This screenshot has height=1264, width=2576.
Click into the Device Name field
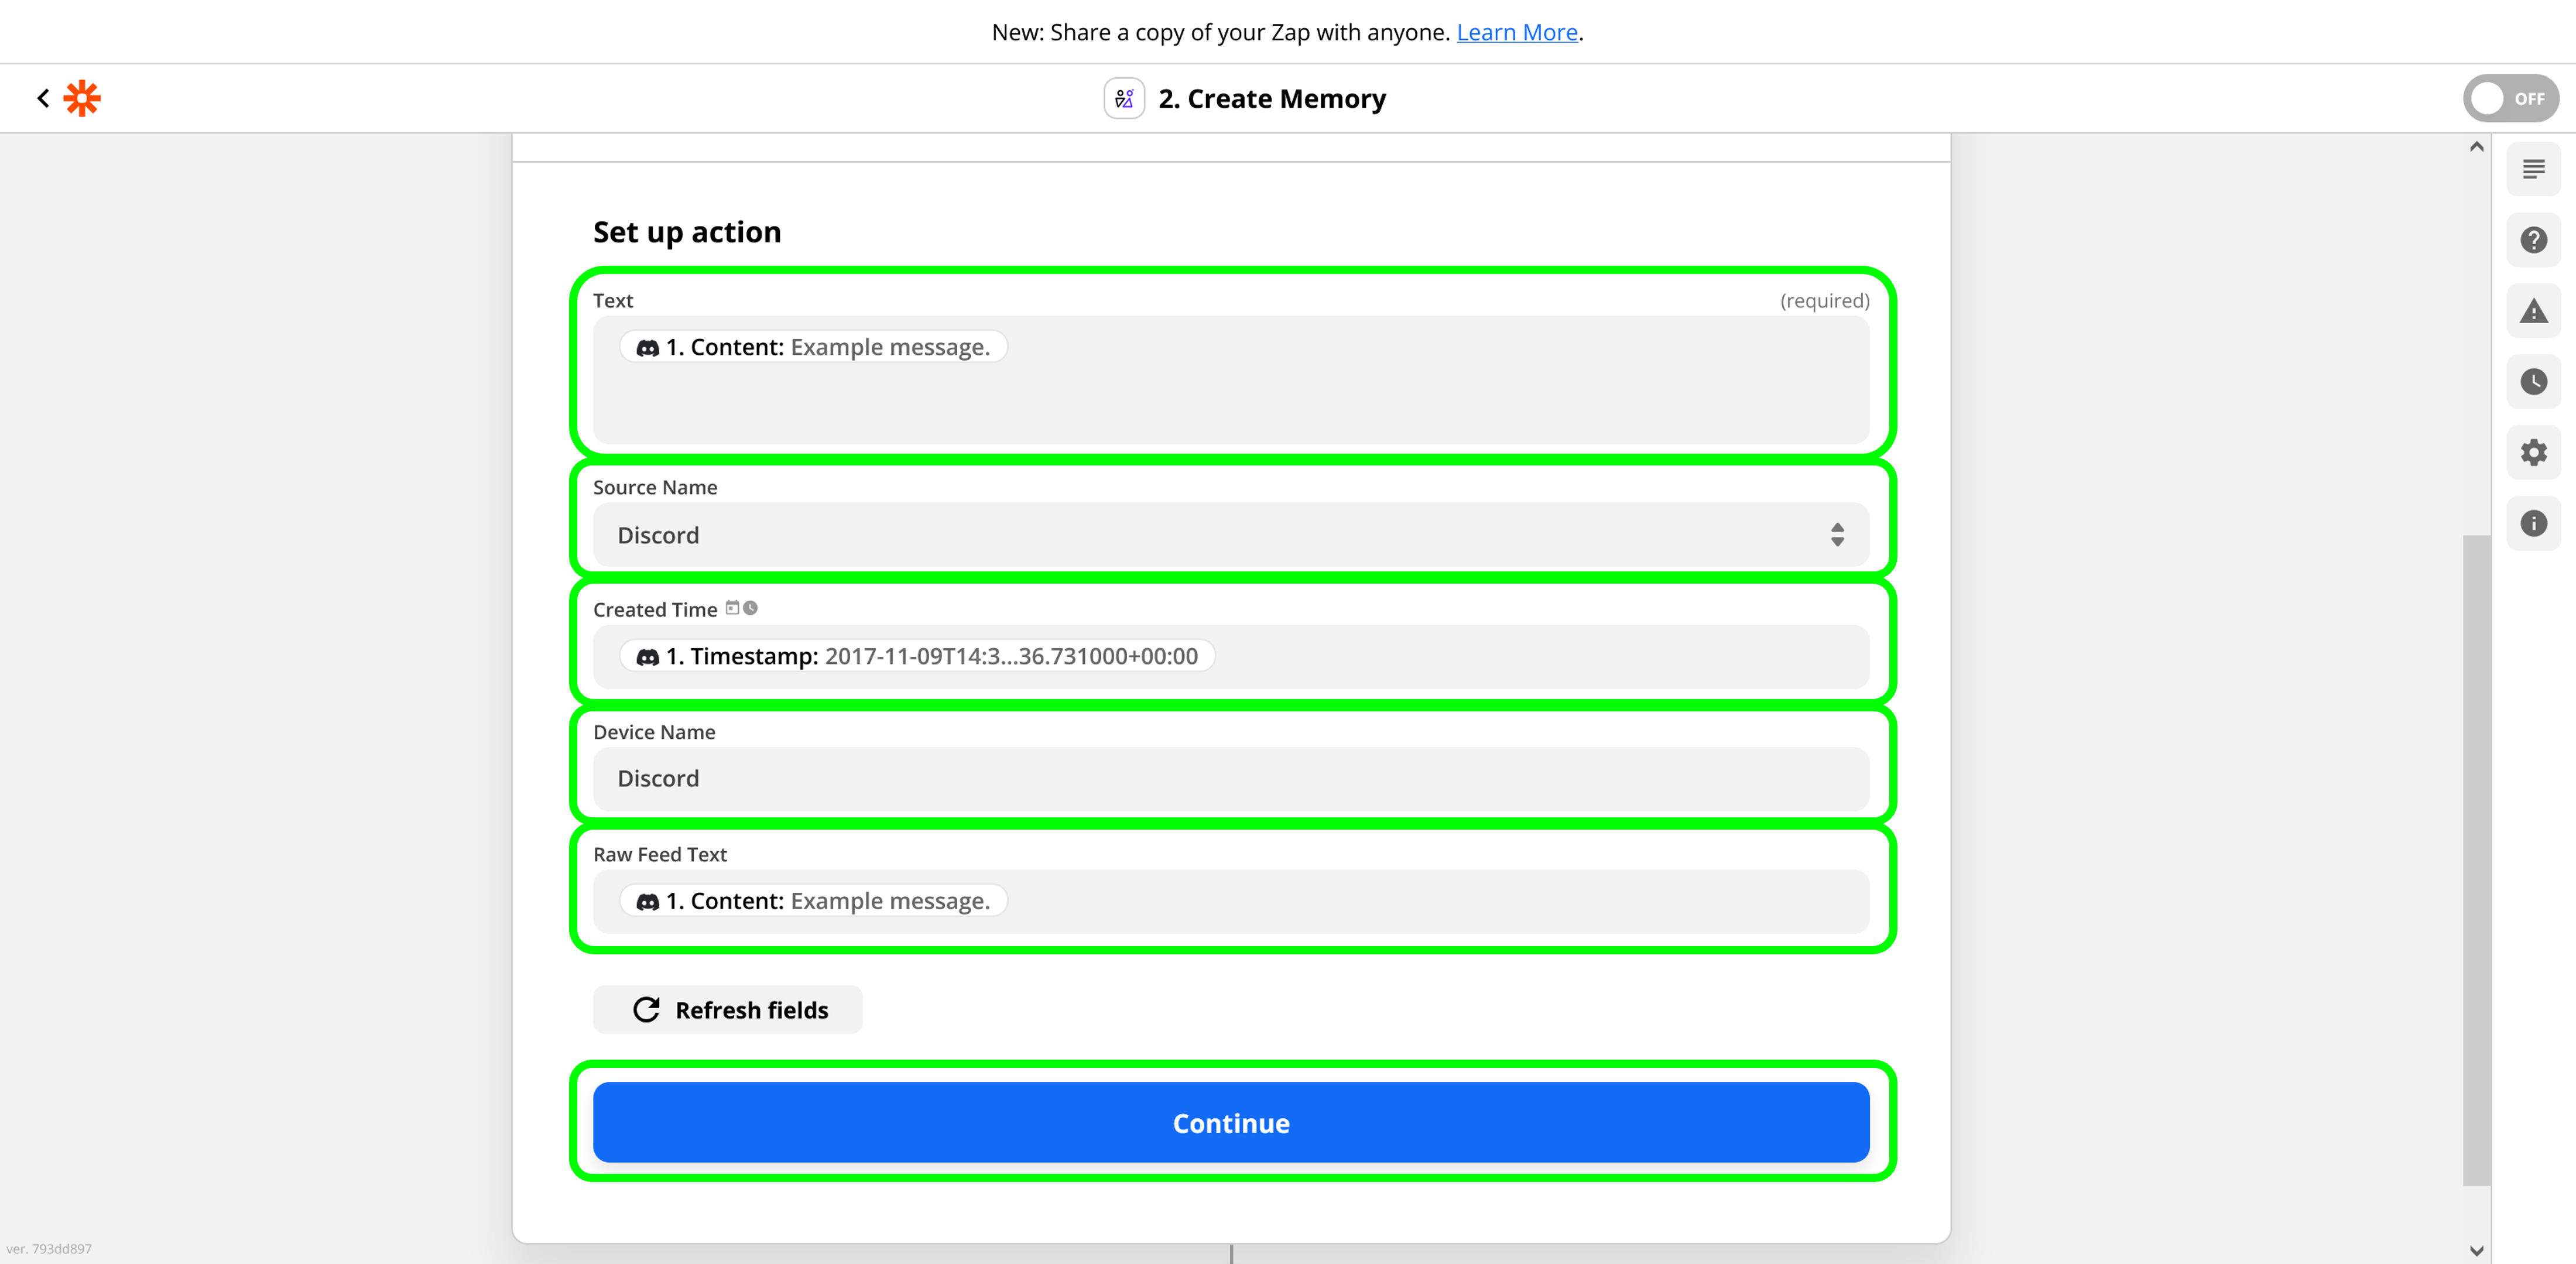click(x=1230, y=779)
